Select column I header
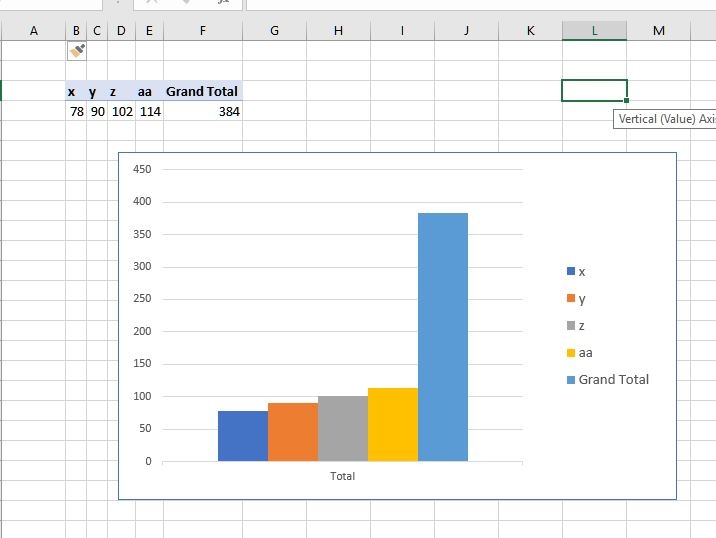Viewport: 716px width, 538px height. pyautogui.click(x=402, y=31)
